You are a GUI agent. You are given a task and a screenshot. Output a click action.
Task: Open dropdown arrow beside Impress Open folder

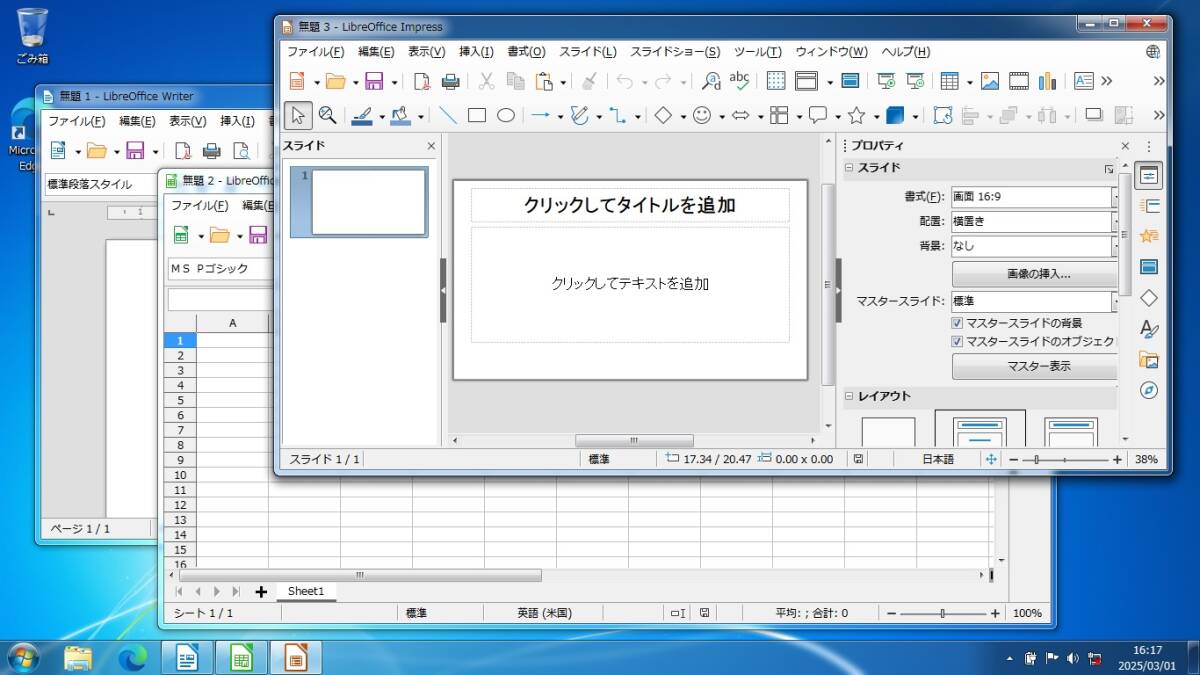(356, 82)
